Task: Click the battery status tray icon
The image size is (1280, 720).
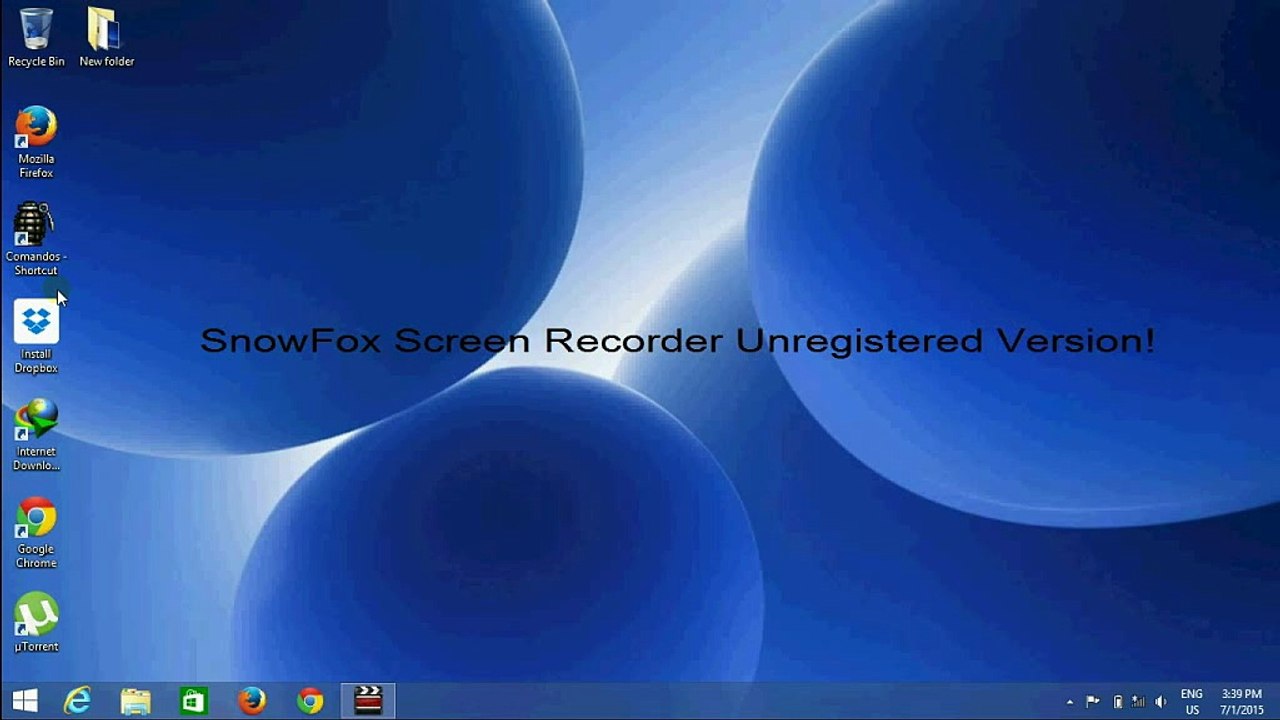Action: [1118, 702]
